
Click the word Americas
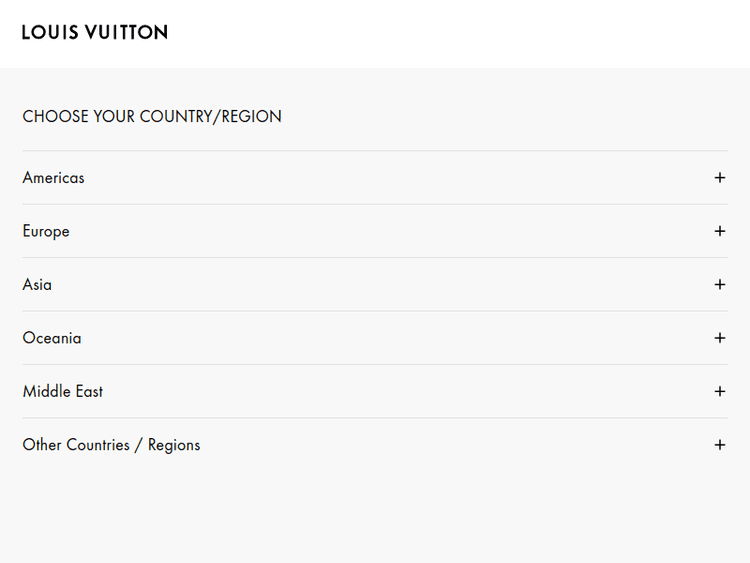coord(53,178)
